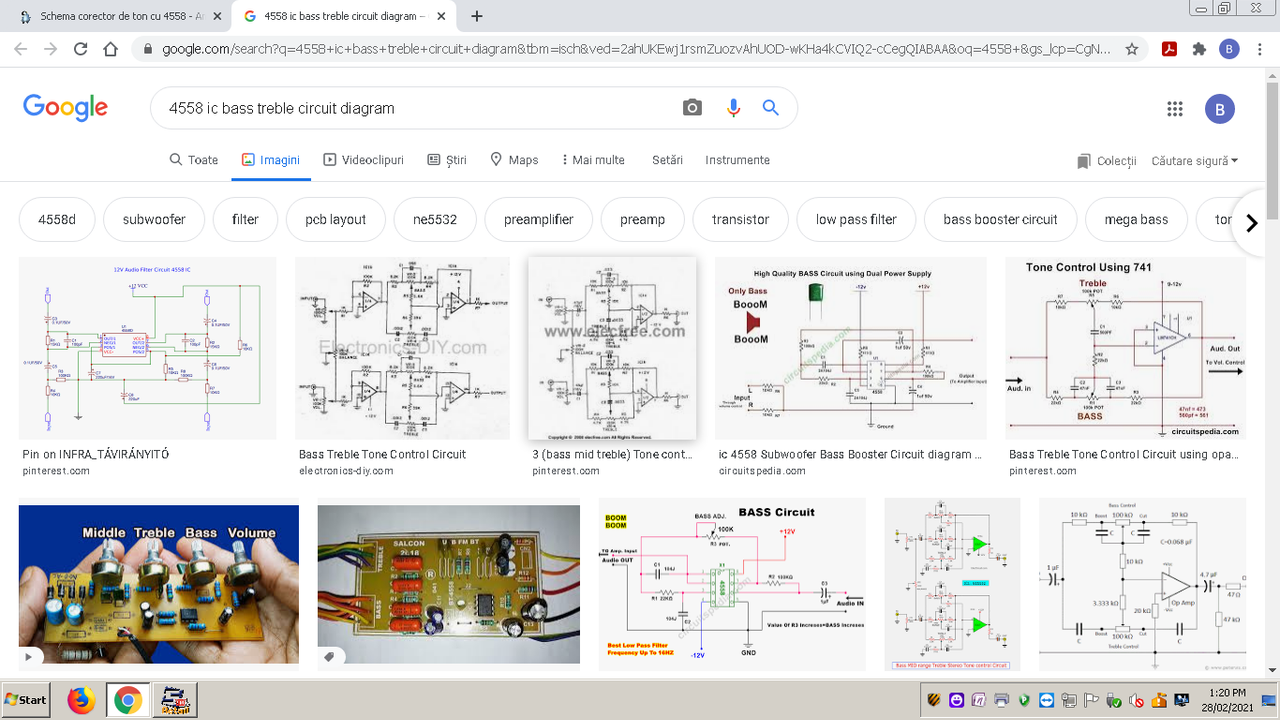Filter by the bass booster circuit chip

tap(1000, 220)
